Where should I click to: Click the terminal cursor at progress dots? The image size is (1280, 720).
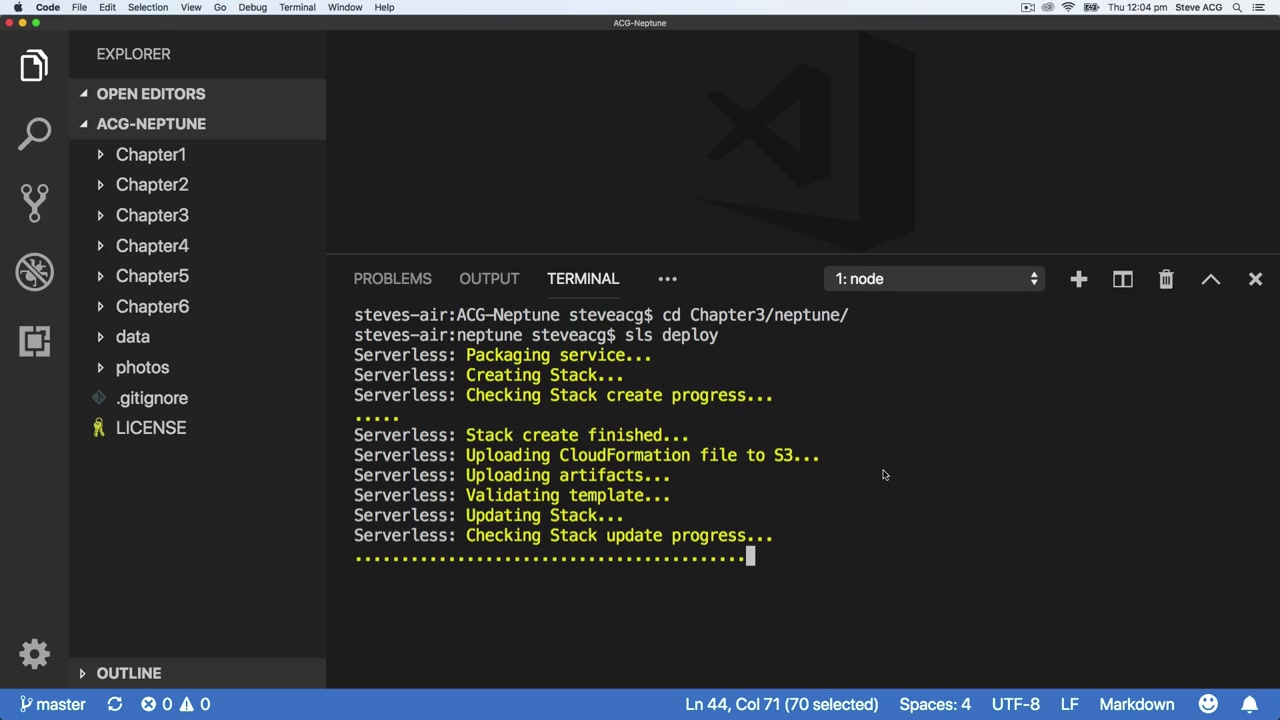[x=750, y=556]
